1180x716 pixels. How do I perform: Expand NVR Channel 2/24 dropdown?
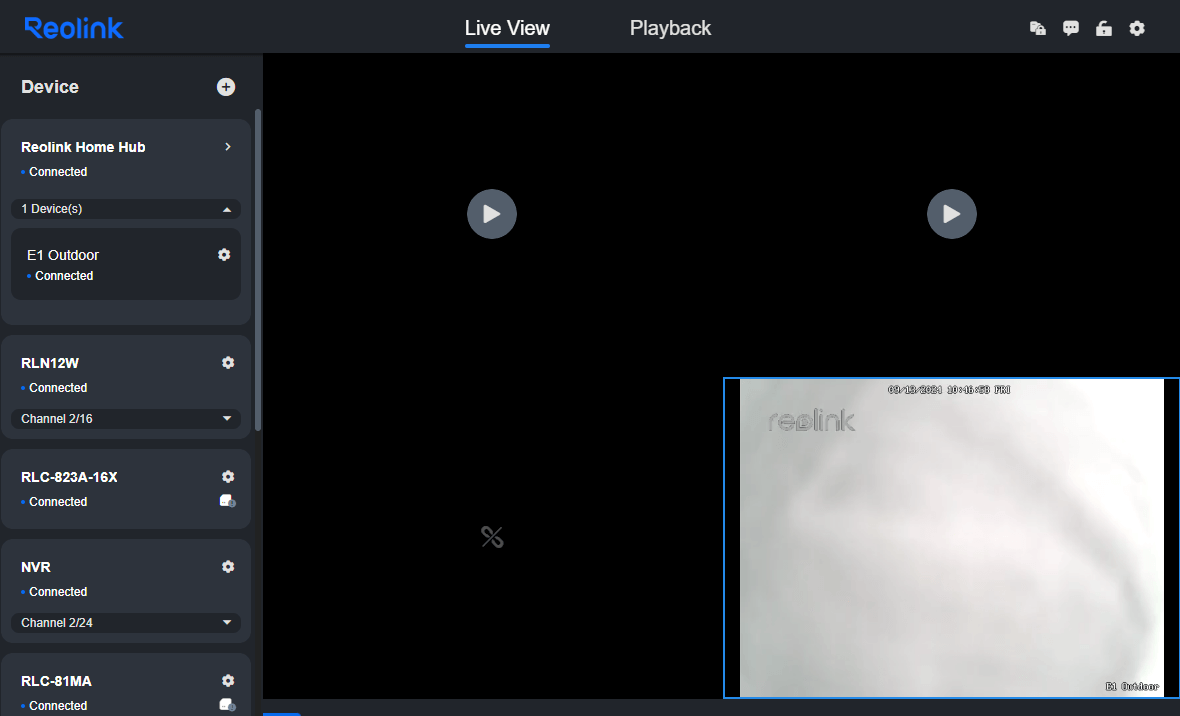point(126,623)
